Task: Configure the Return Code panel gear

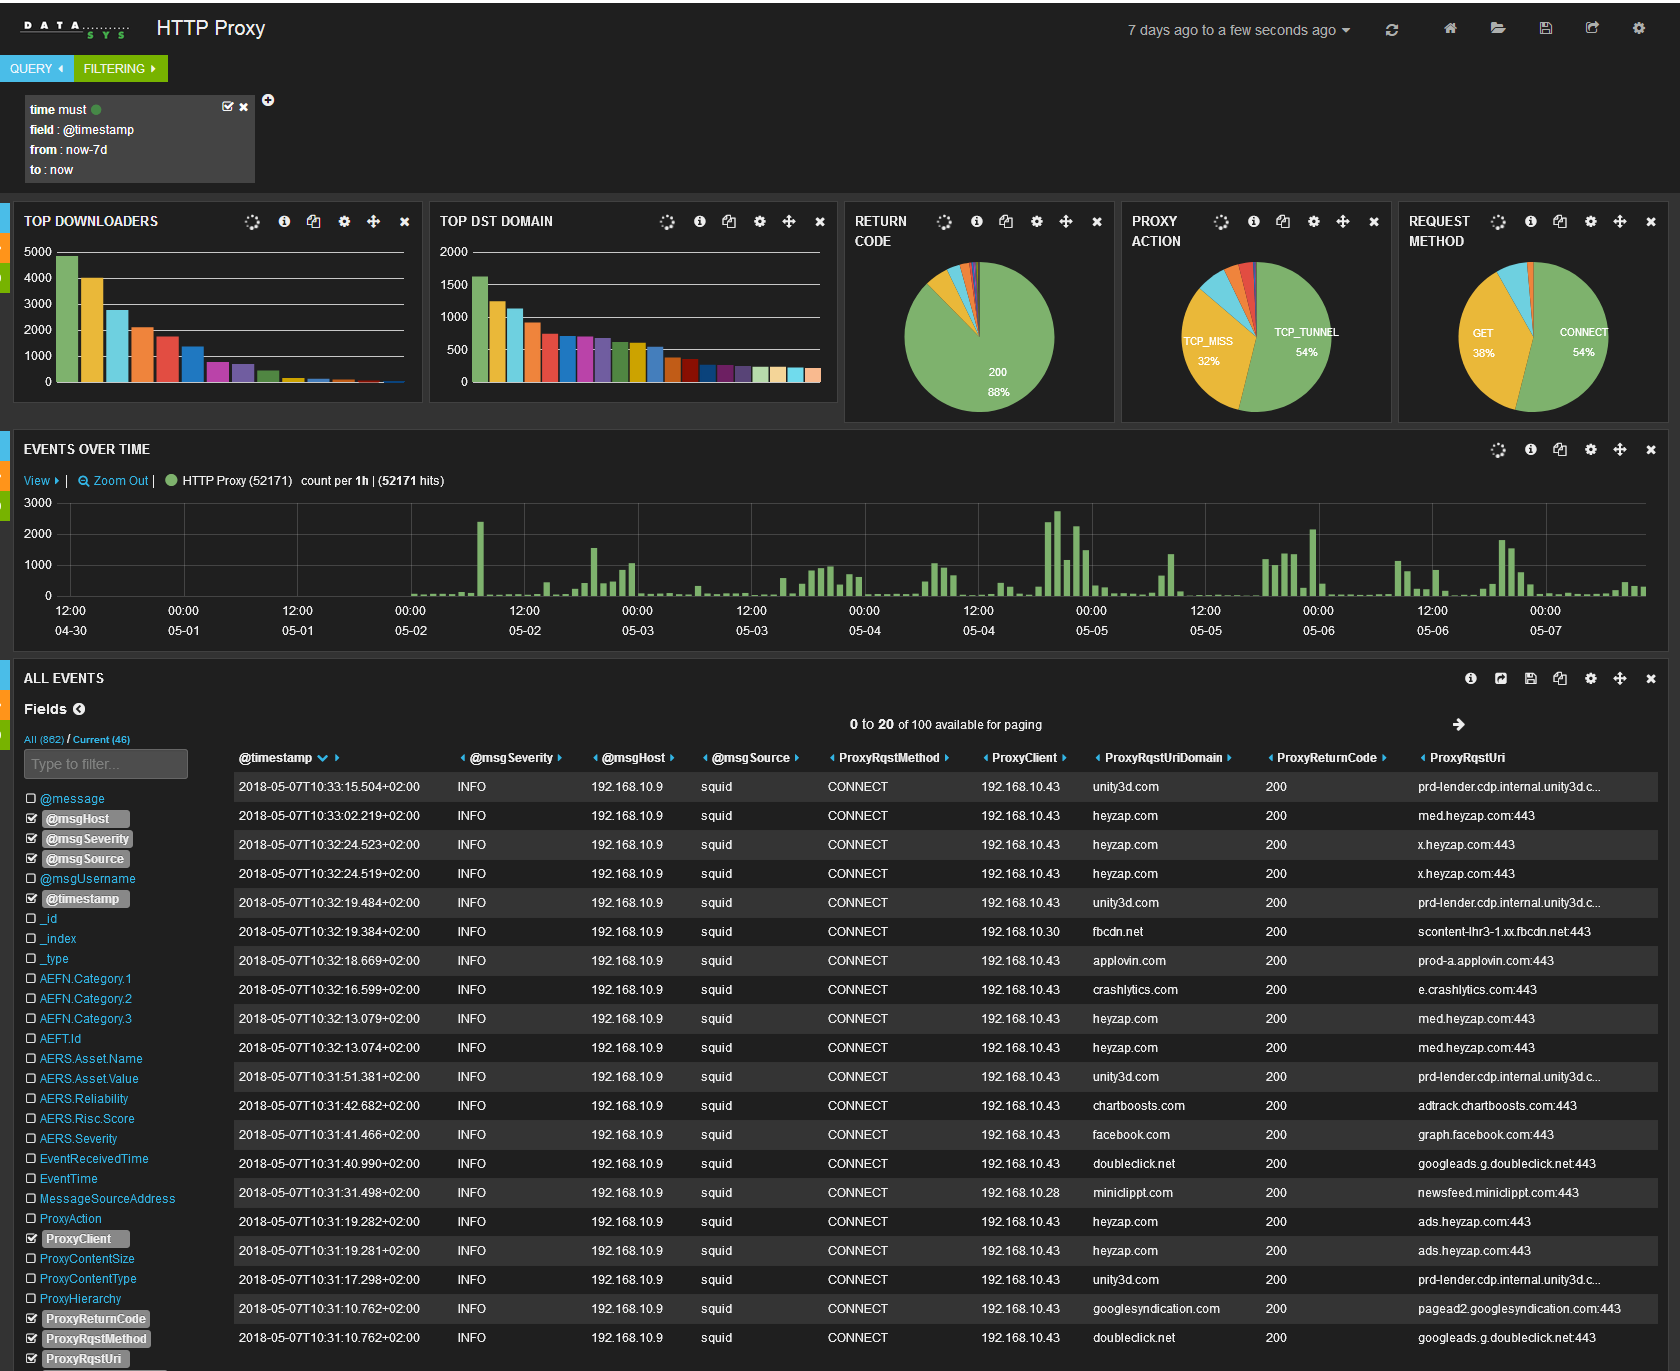Action: coord(1037,221)
